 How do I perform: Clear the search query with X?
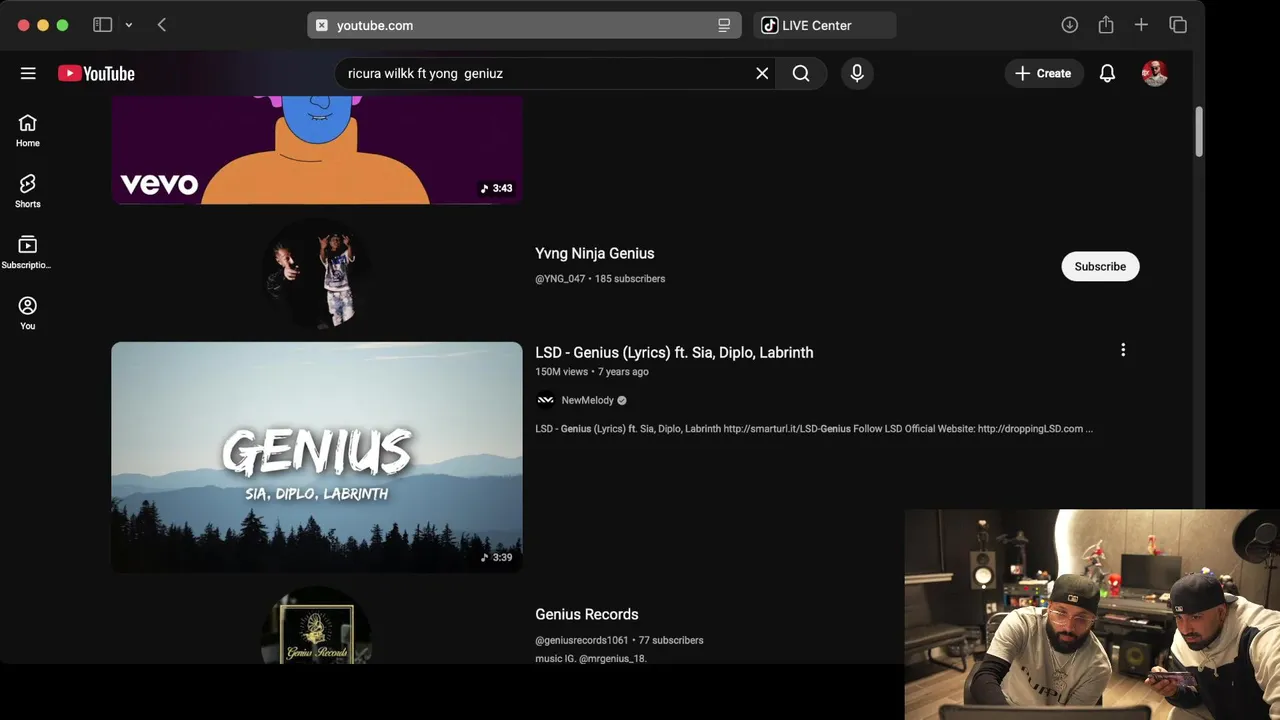pos(762,73)
